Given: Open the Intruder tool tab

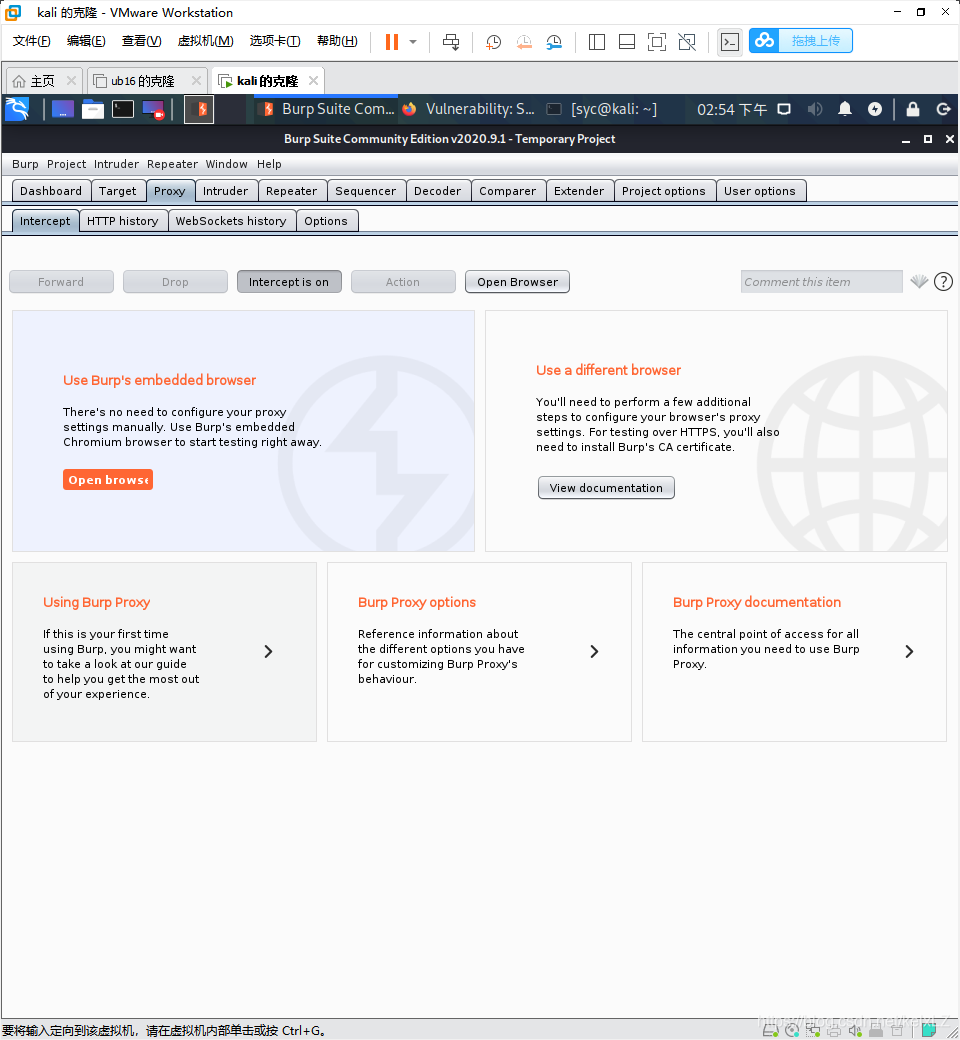Looking at the screenshot, I should [x=226, y=191].
